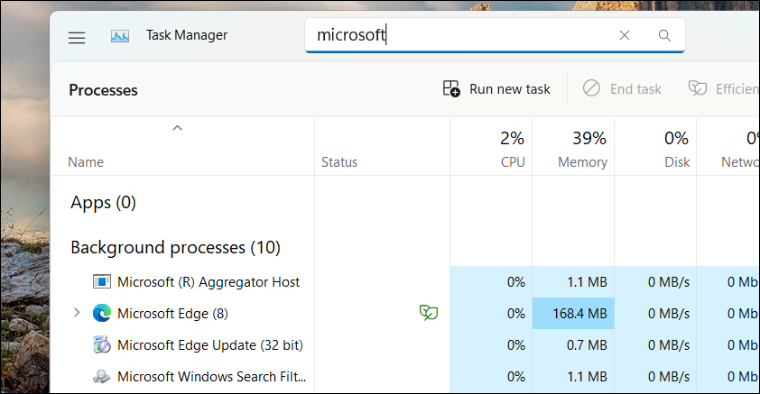
Task: Expand the Microsoft Edge (8) process group
Action: (x=77, y=313)
